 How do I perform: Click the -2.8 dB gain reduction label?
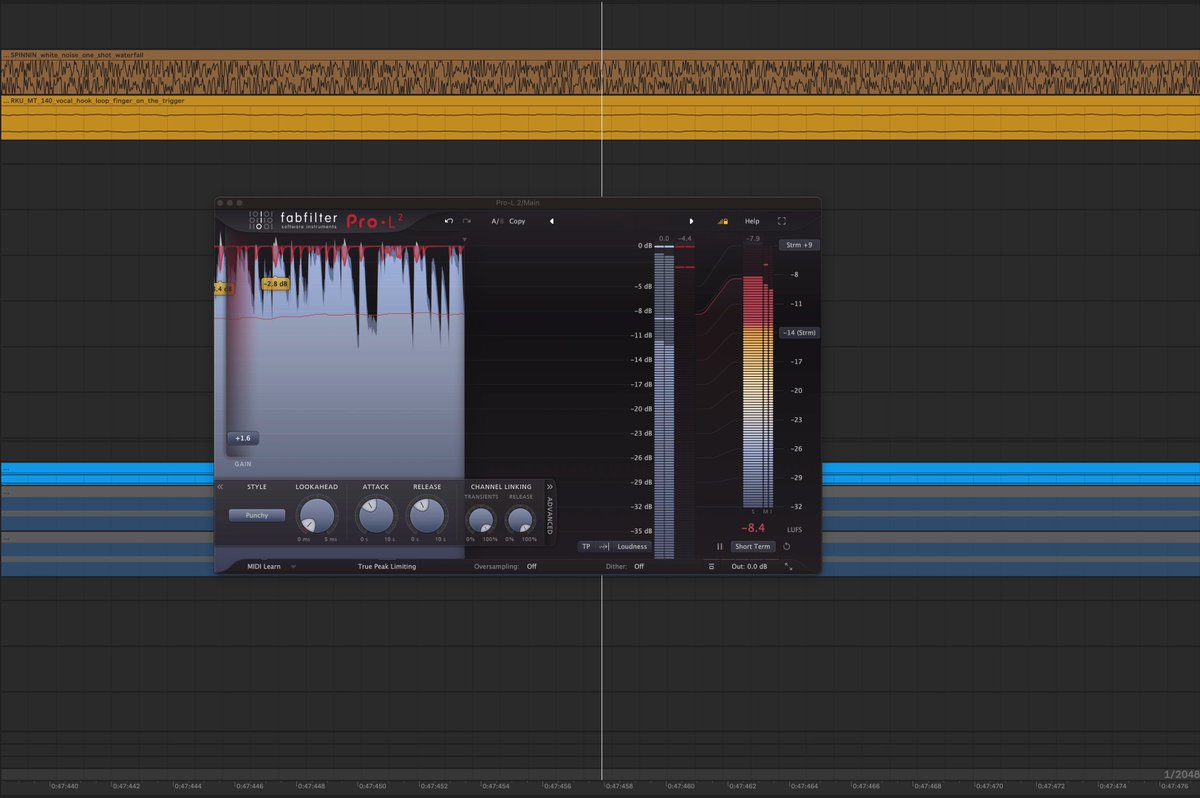[x=275, y=284]
